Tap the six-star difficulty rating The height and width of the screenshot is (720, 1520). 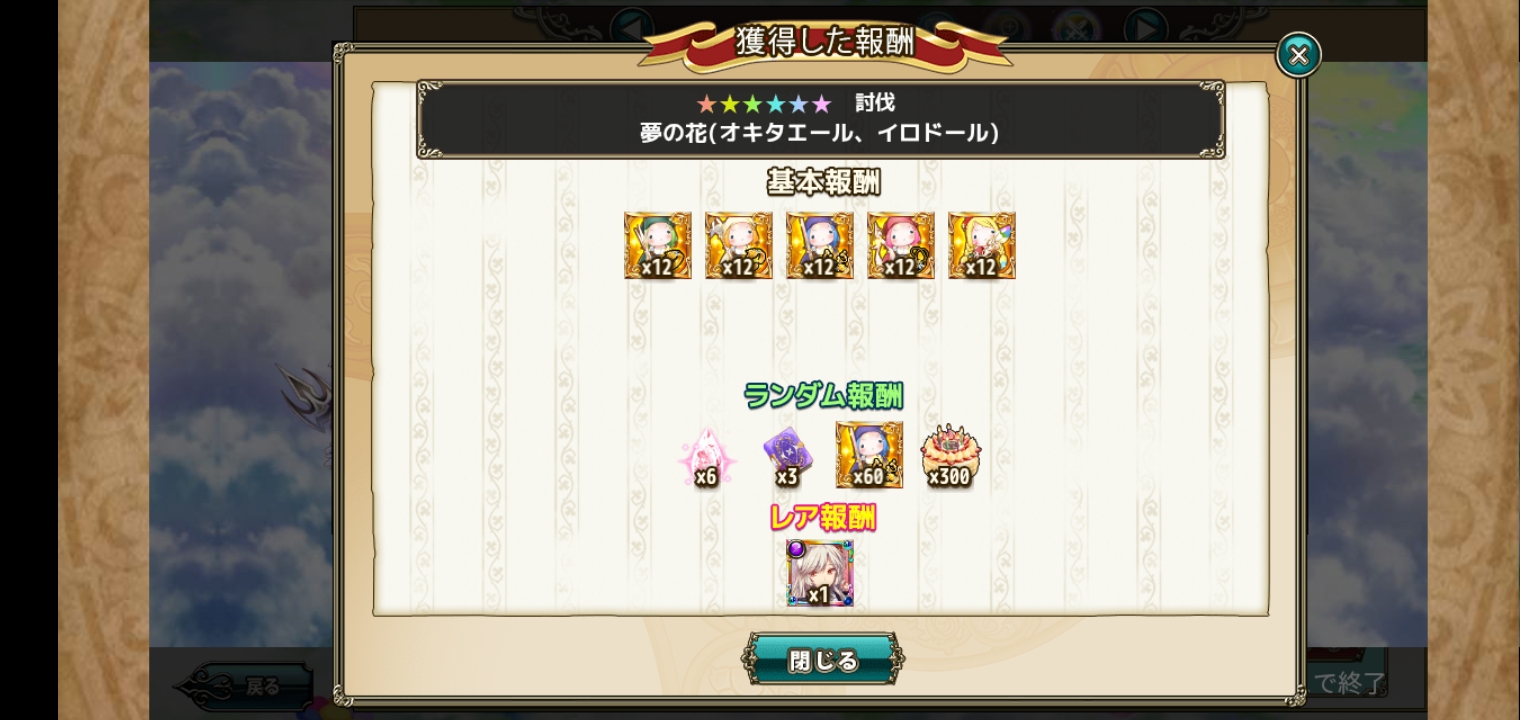(764, 104)
